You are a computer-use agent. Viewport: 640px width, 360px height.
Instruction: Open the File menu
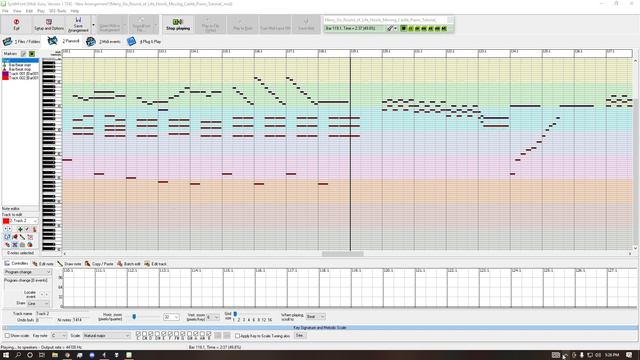click(x=5, y=11)
